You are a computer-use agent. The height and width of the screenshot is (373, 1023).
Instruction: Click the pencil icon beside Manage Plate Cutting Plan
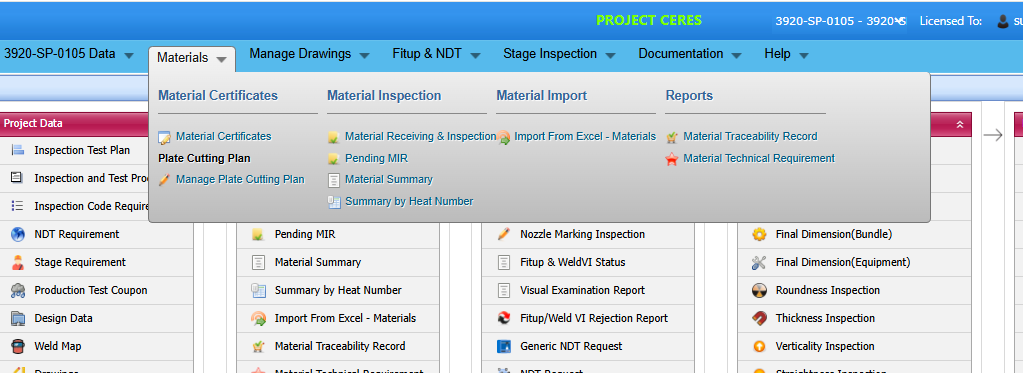(164, 180)
